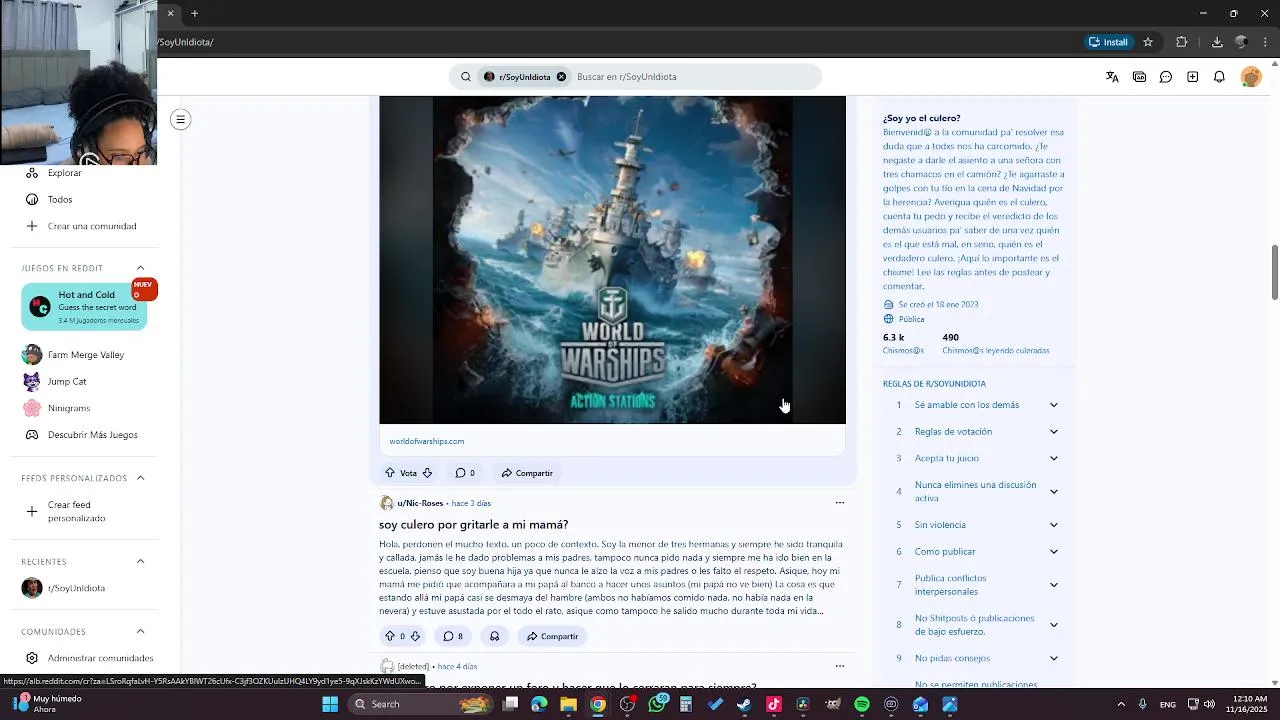This screenshot has width=1280, height=720.
Task: Upvote the World of Warships ad post
Action: click(390, 473)
